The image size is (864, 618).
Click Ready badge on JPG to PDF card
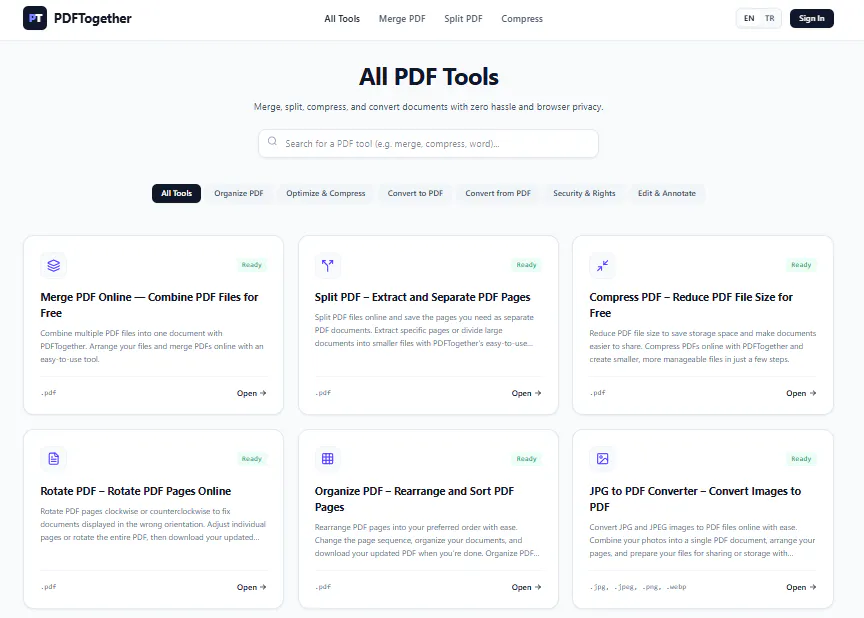[x=801, y=459]
